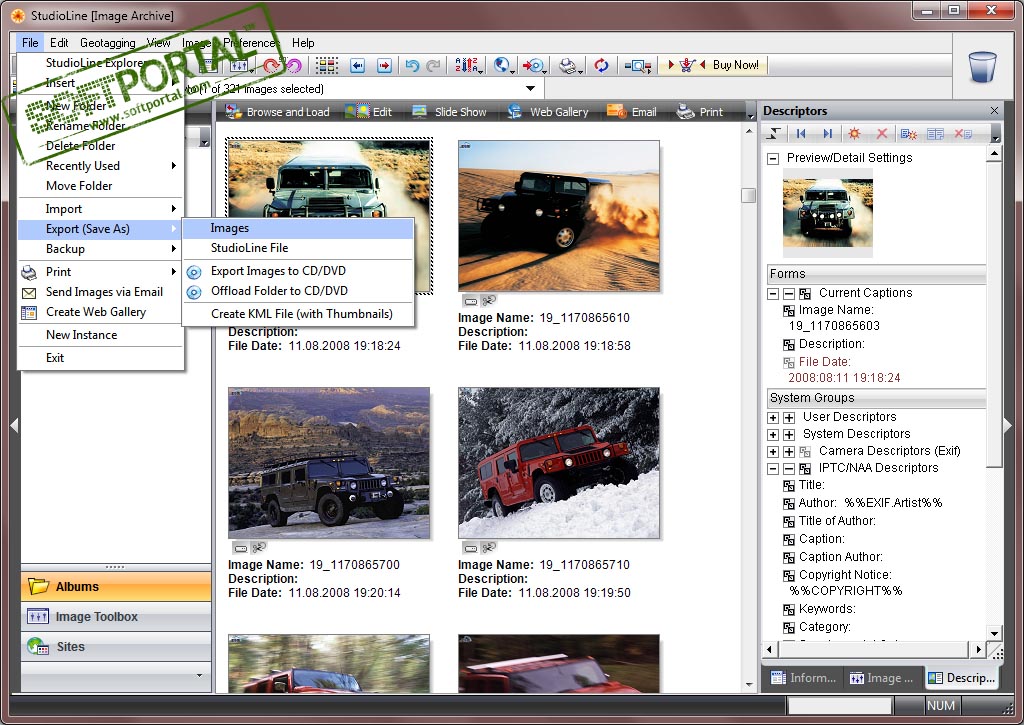Select the red Hummer in snow thumbnail
Screen dimensions: 1024x725
coord(559,463)
